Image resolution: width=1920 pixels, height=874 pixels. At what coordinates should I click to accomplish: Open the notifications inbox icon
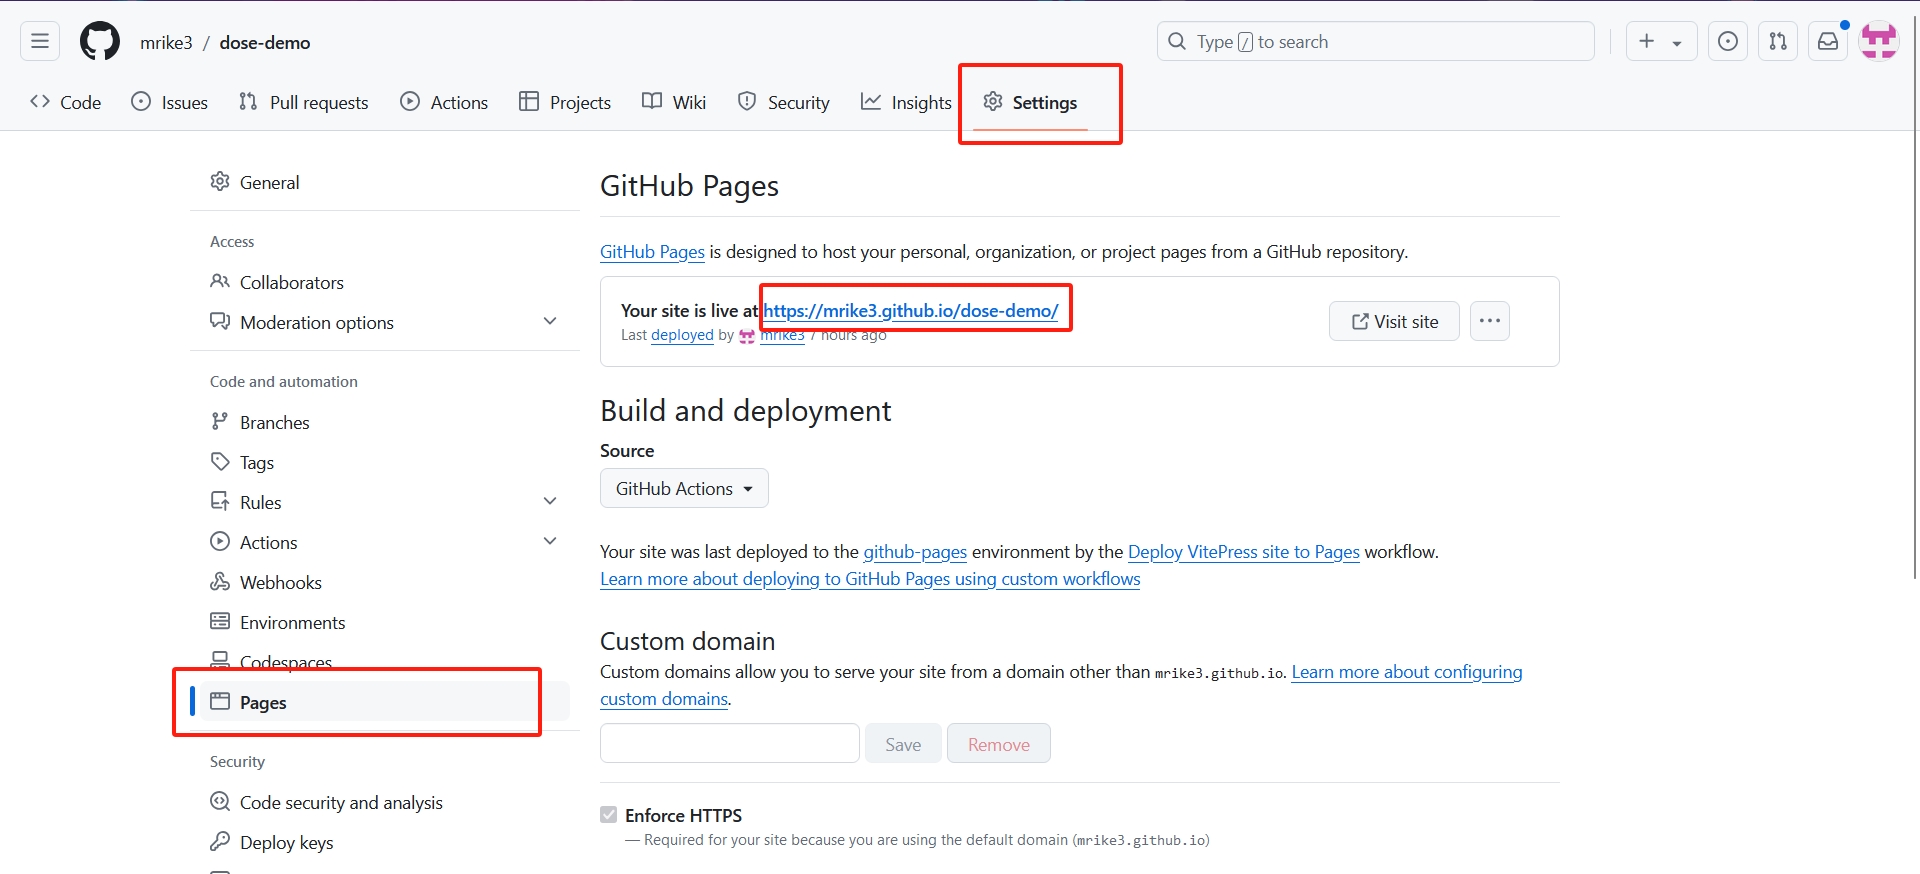tap(1828, 41)
